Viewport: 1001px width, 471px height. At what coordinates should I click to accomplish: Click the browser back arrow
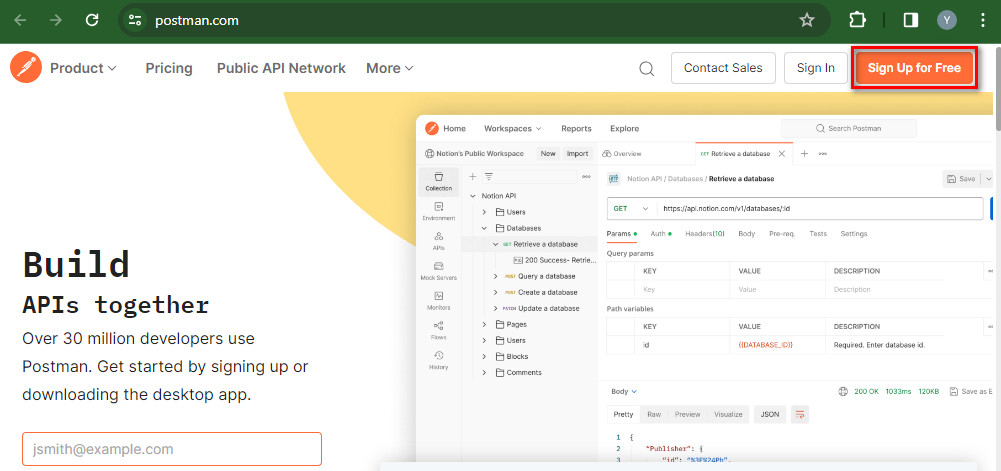pyautogui.click(x=20, y=20)
